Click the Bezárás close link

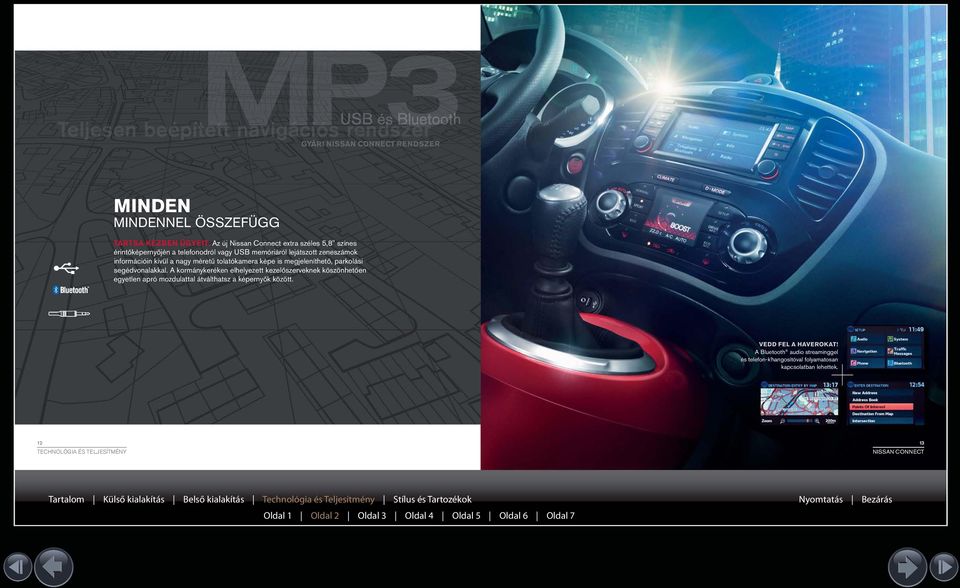(x=877, y=499)
